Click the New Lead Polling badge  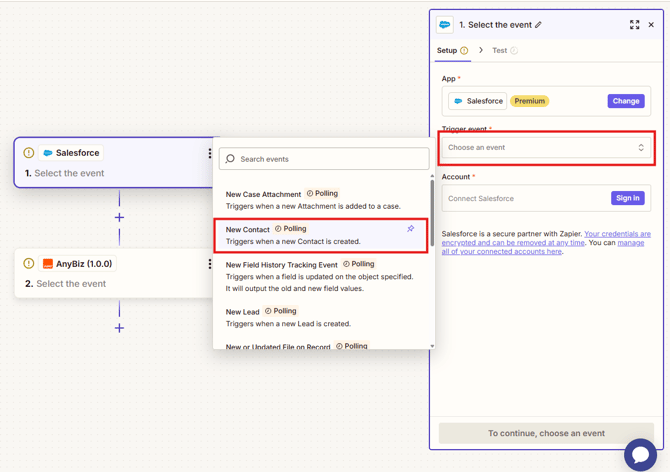coord(281,311)
